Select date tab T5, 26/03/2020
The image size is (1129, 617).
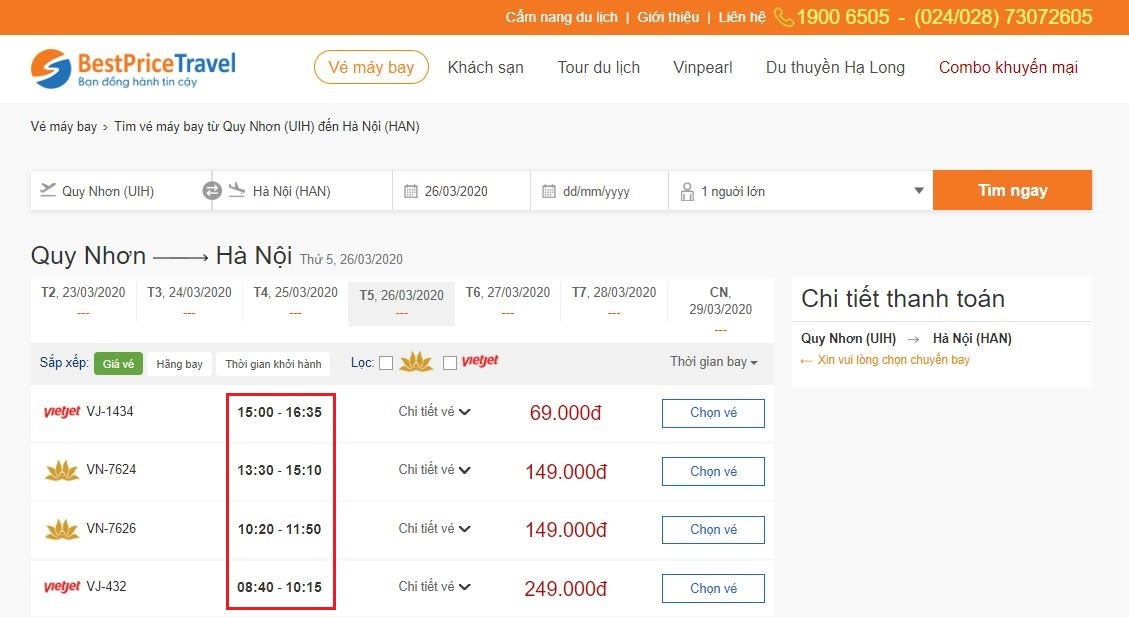pyautogui.click(x=401, y=303)
